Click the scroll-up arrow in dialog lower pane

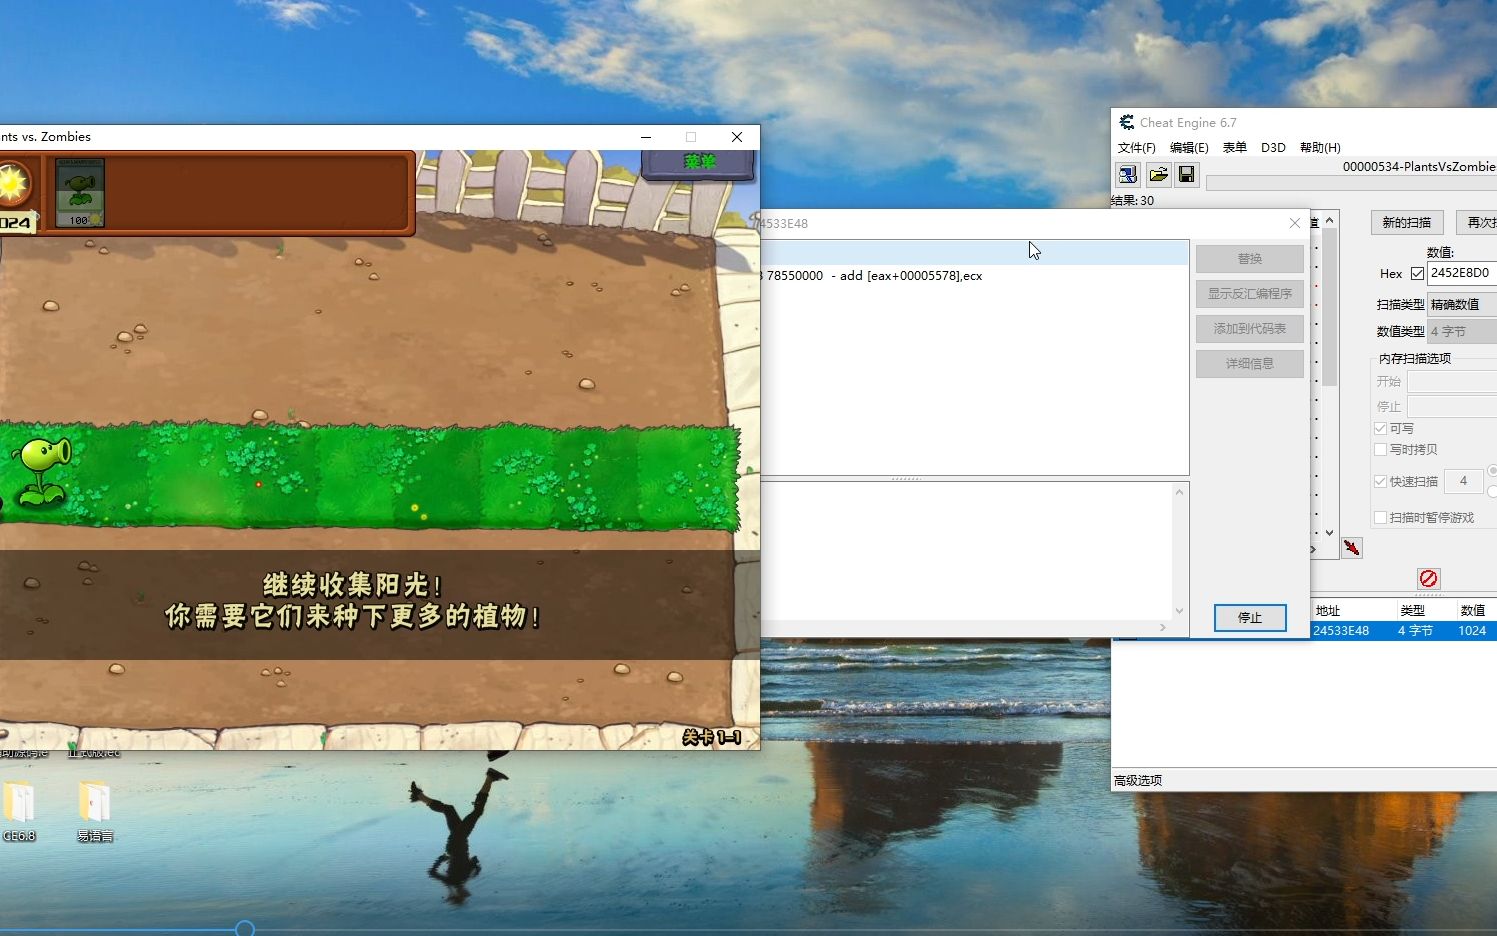coord(1180,491)
